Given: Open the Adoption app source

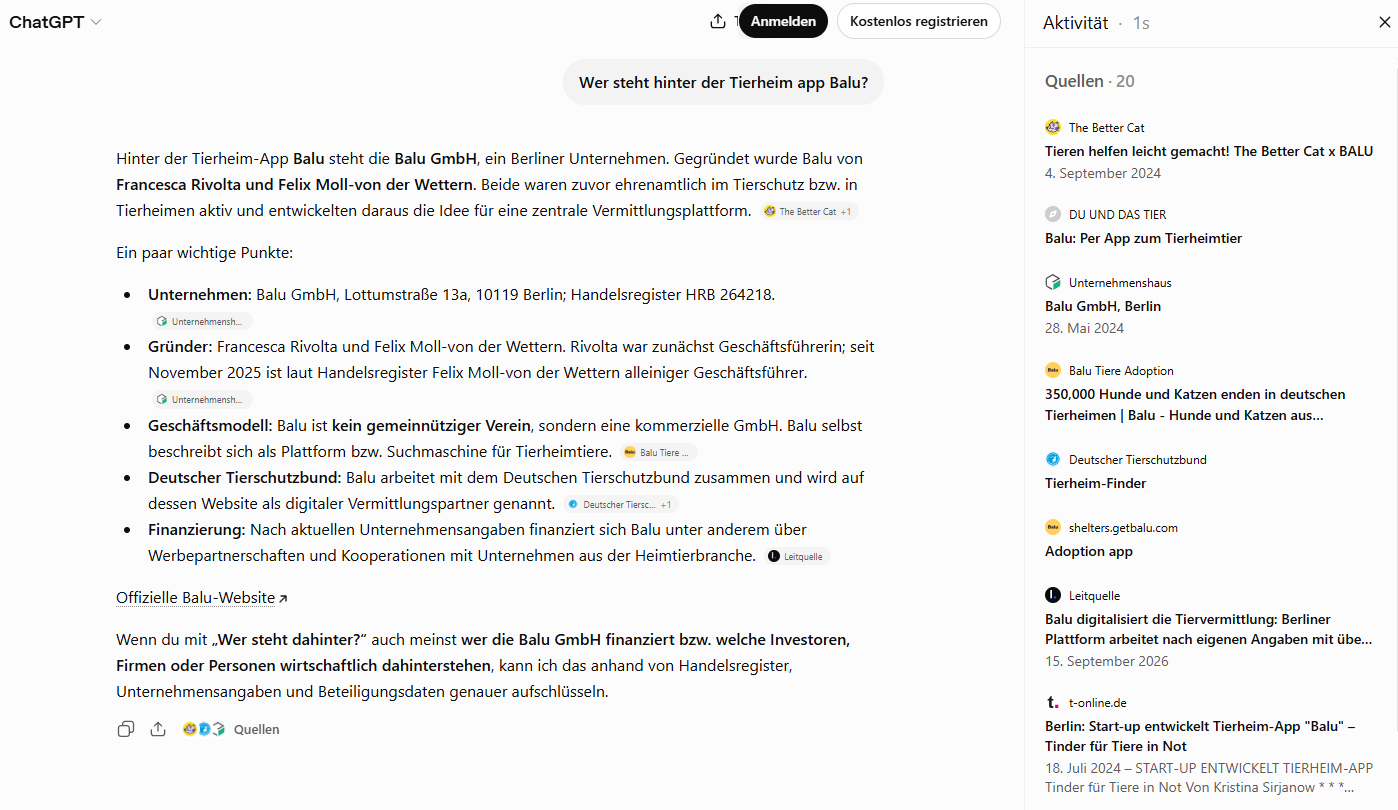Looking at the screenshot, I should click(1089, 551).
